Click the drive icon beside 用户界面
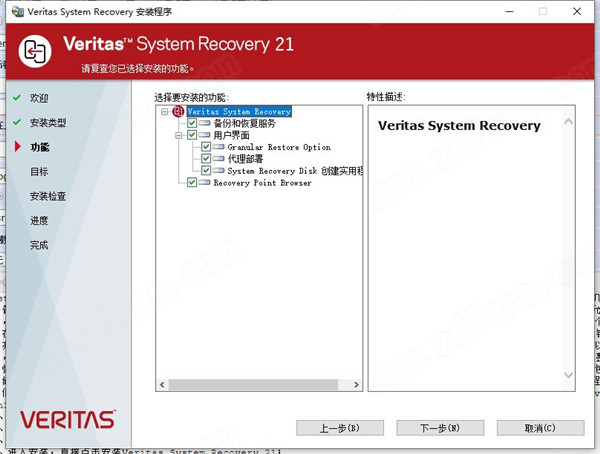The width and height of the screenshot is (600, 454). click(204, 135)
